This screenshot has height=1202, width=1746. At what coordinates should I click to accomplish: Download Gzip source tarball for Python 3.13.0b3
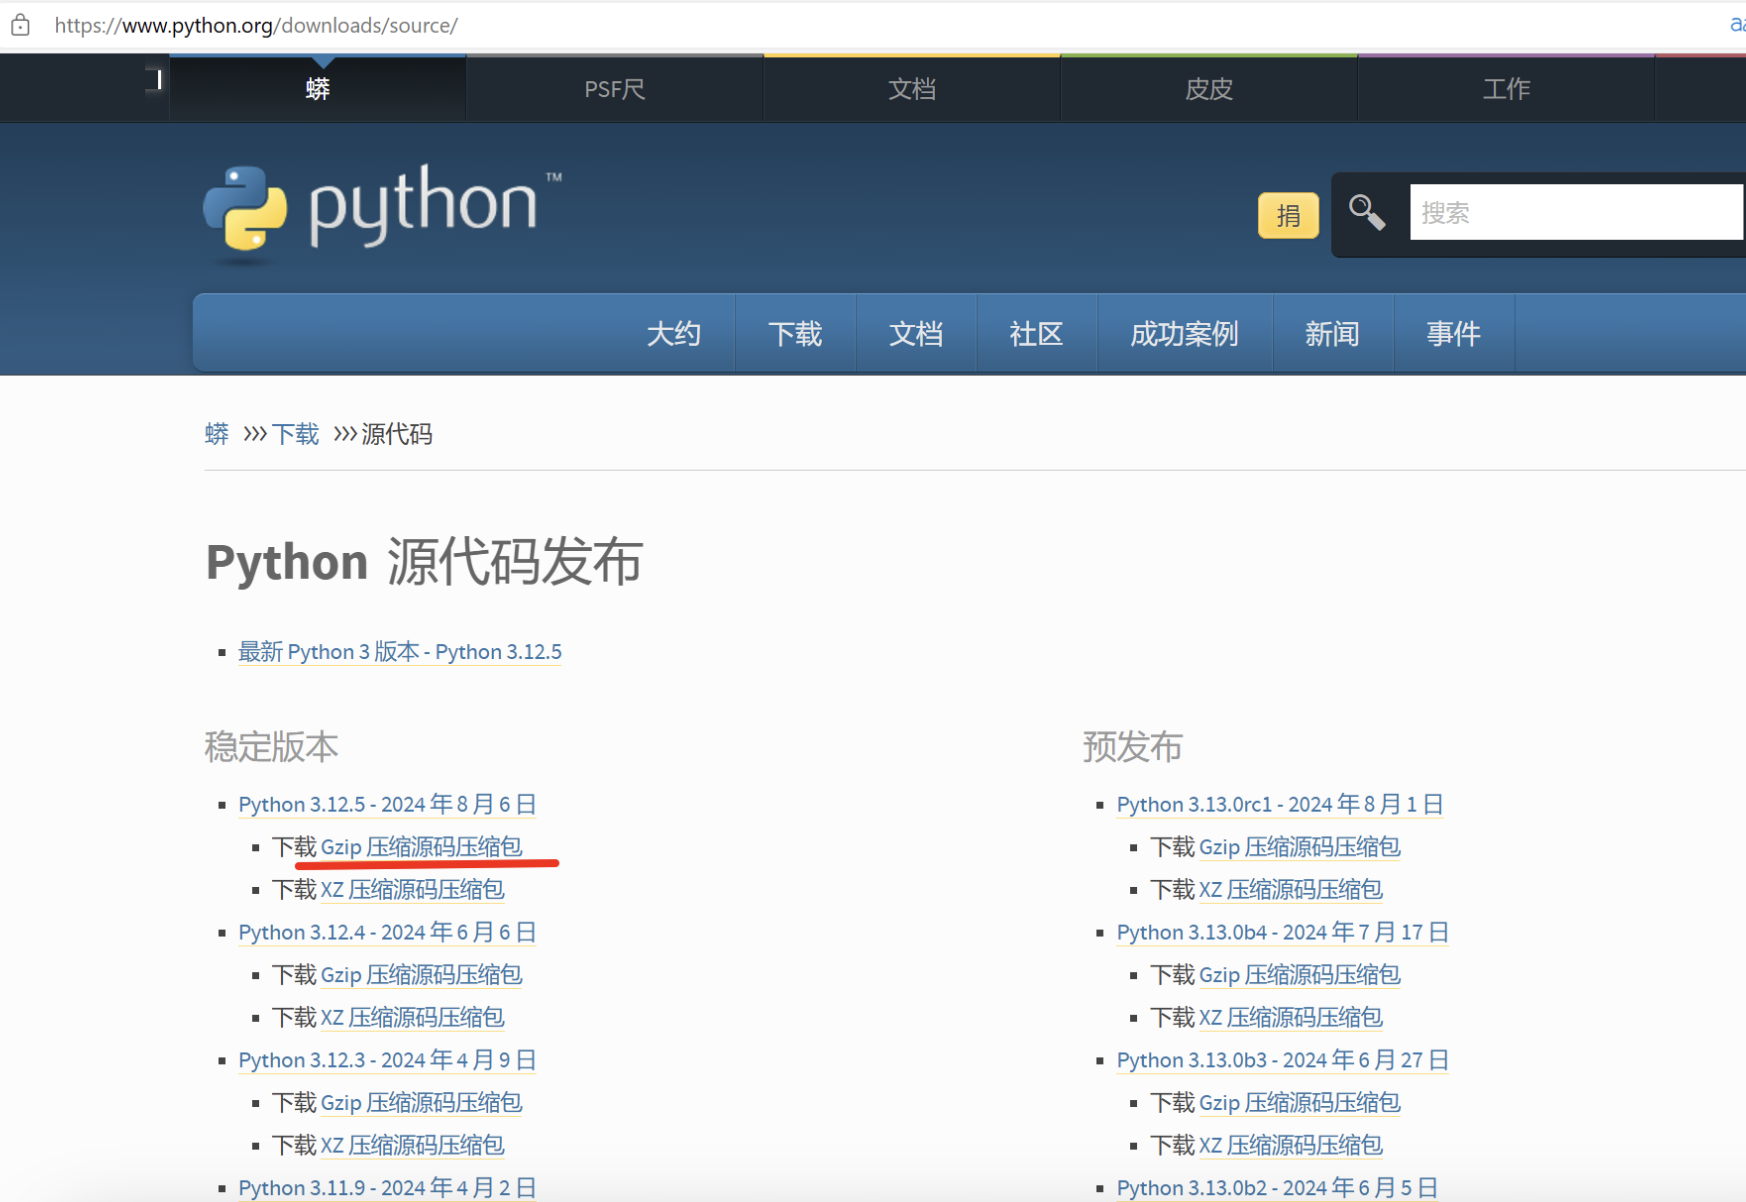[x=1299, y=1102]
